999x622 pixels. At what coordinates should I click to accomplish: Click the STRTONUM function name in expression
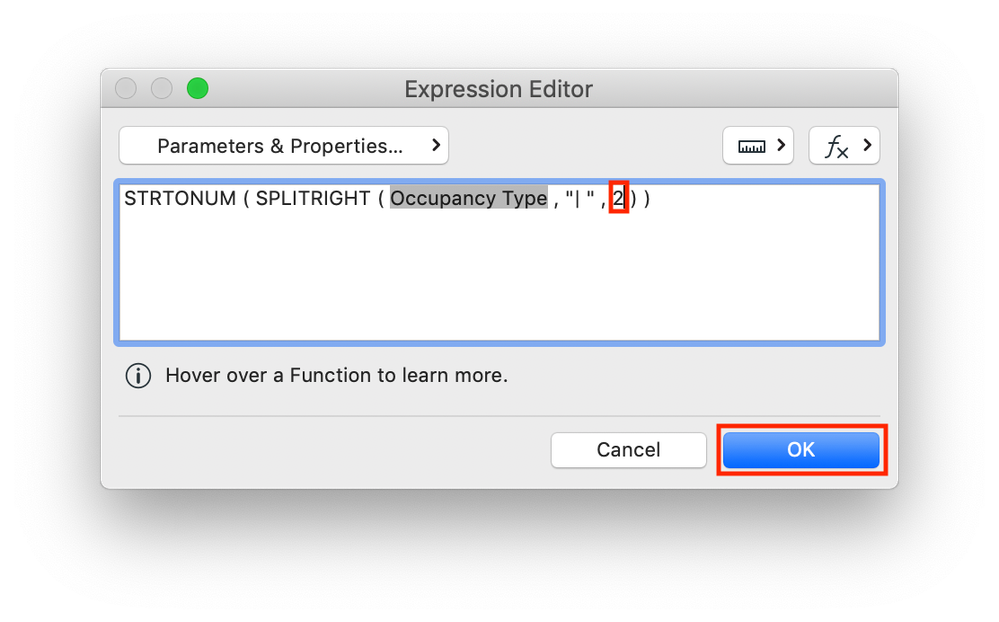tap(177, 198)
